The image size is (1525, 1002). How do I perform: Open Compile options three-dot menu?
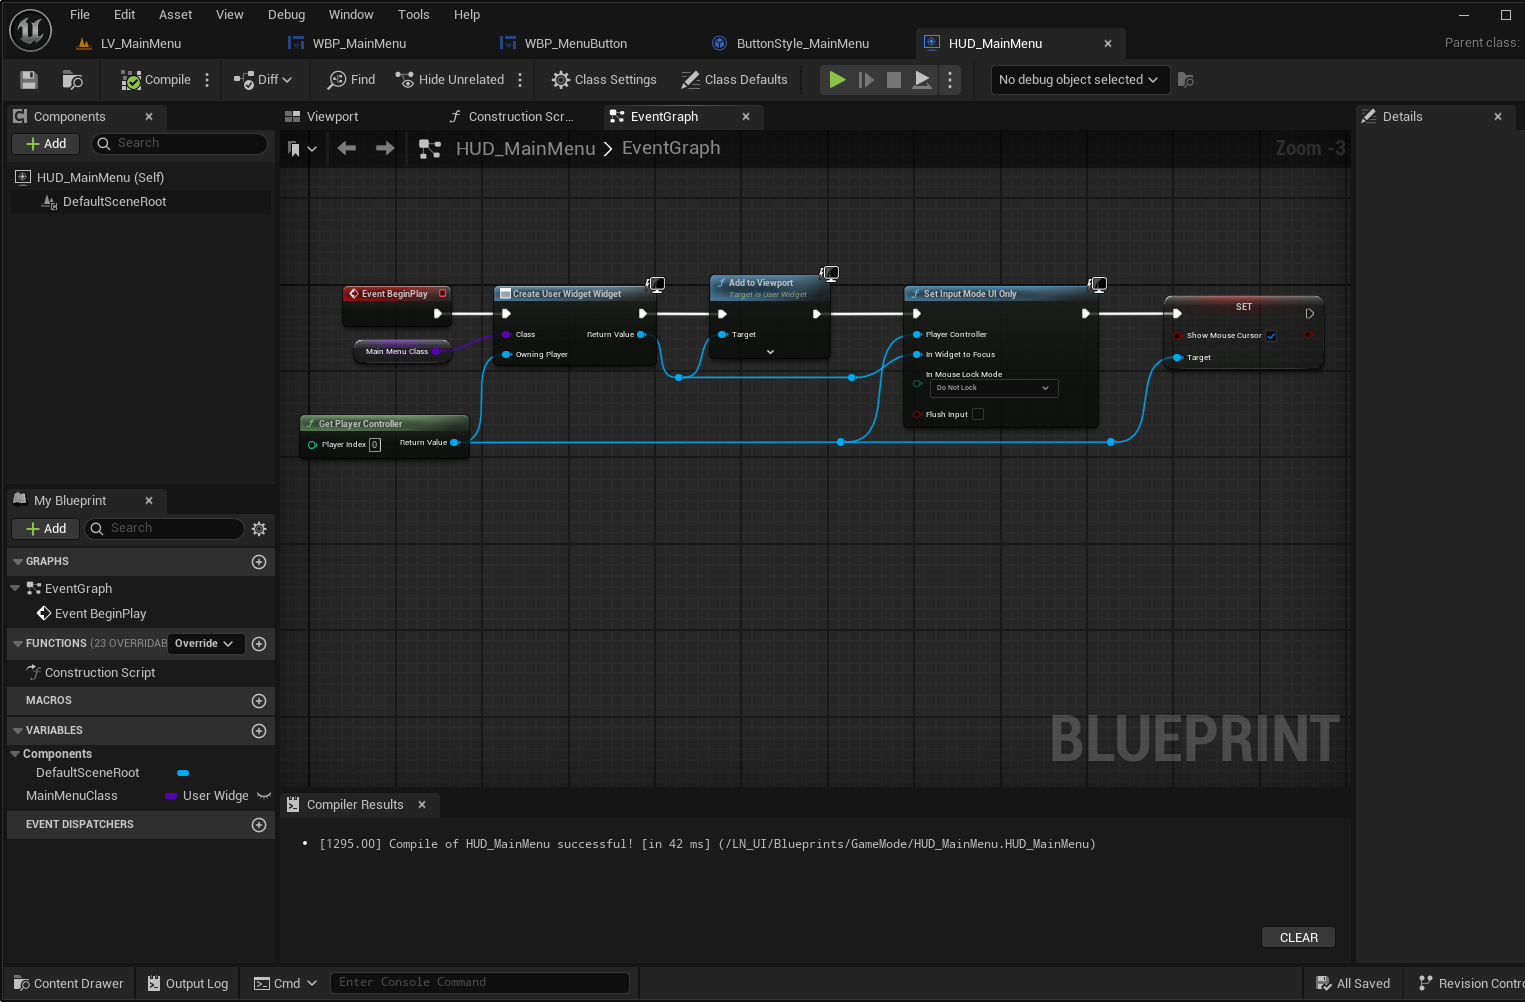pos(207,80)
